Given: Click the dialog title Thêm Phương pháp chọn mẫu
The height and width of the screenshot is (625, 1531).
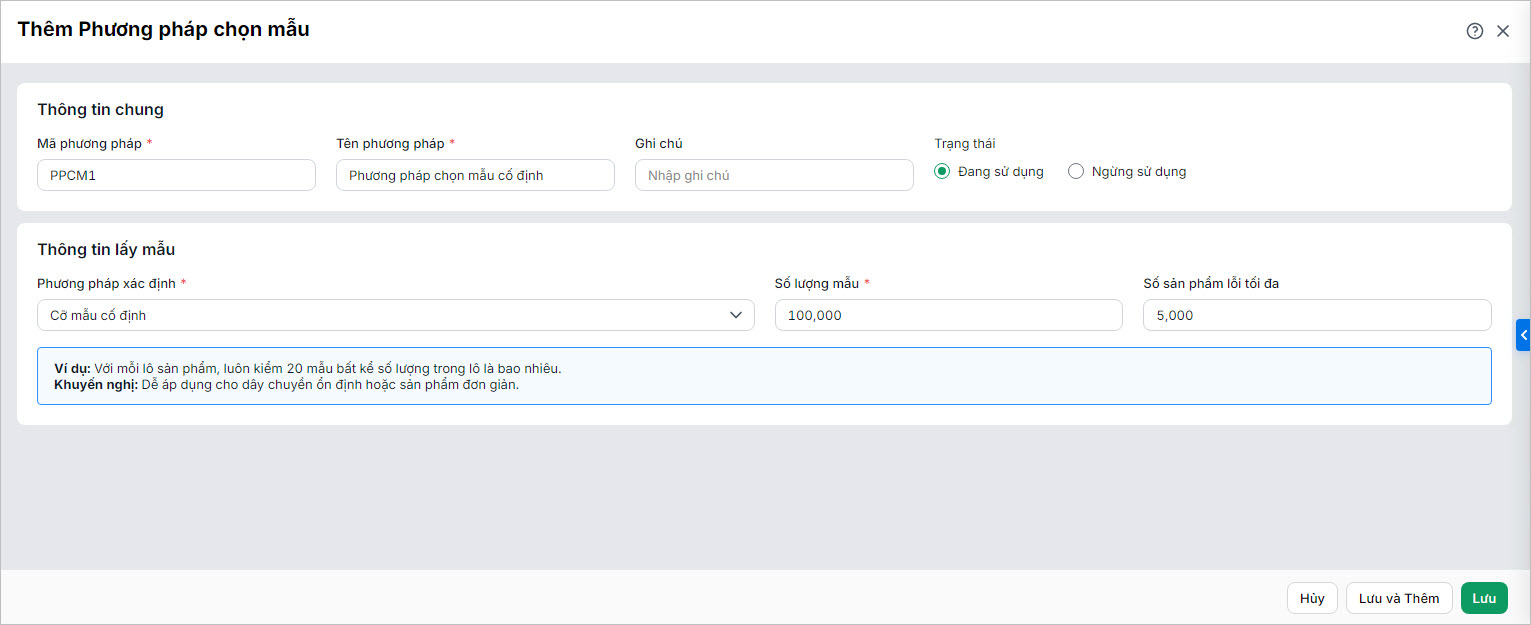Looking at the screenshot, I should pos(163,30).
